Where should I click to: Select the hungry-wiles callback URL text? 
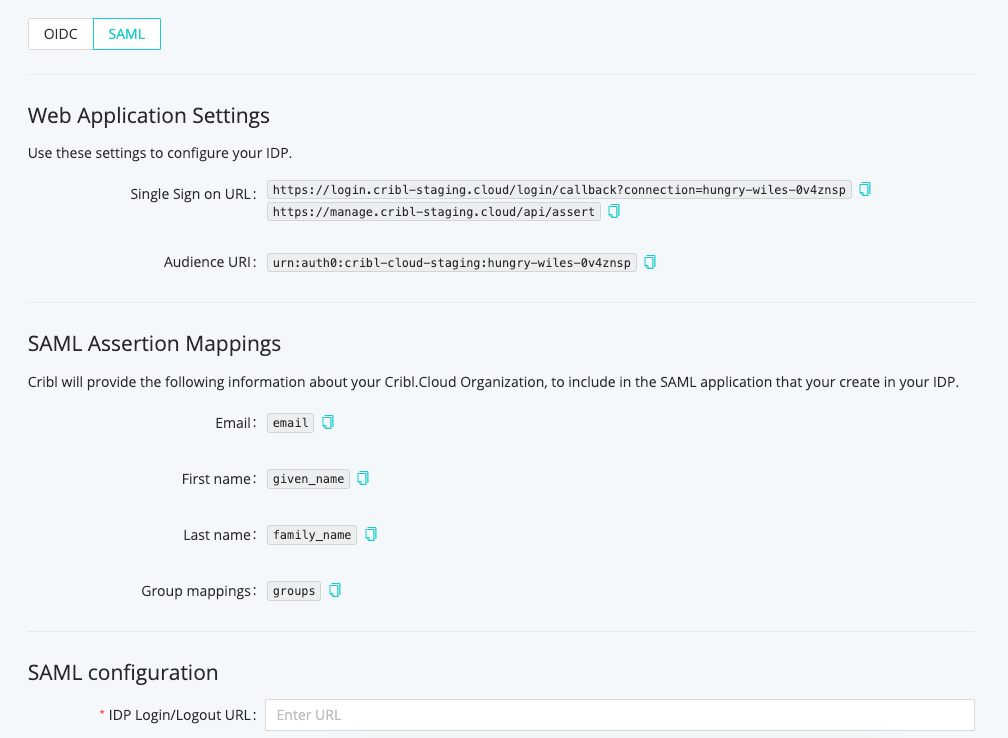(x=556, y=189)
